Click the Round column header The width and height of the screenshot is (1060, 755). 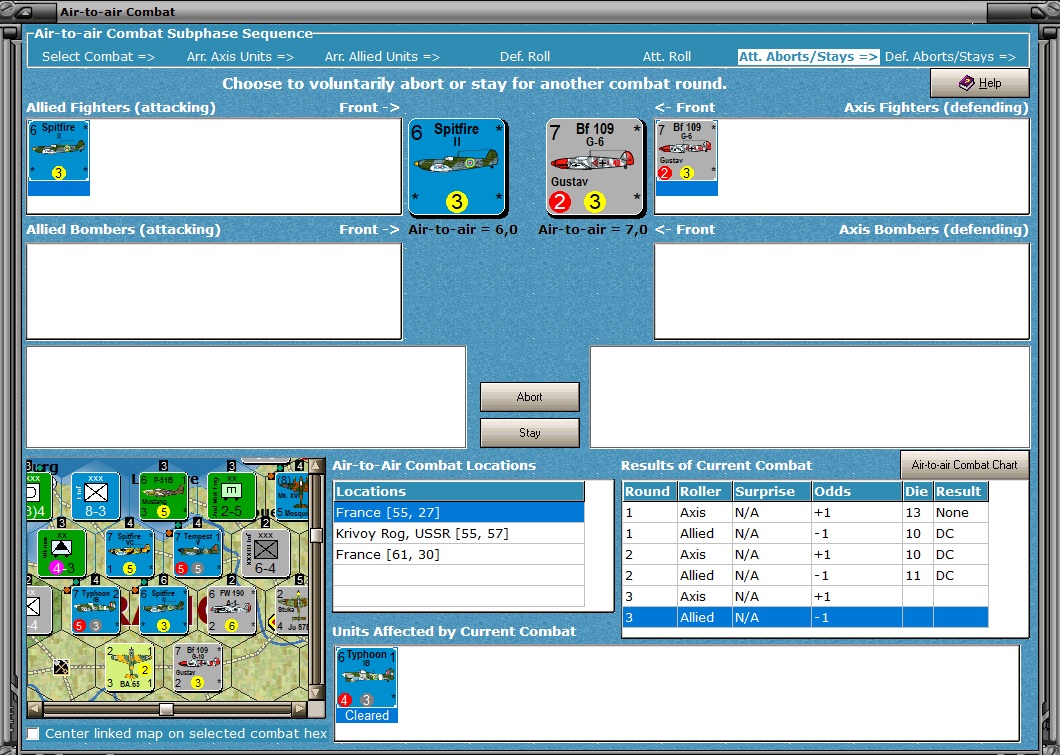(650, 491)
